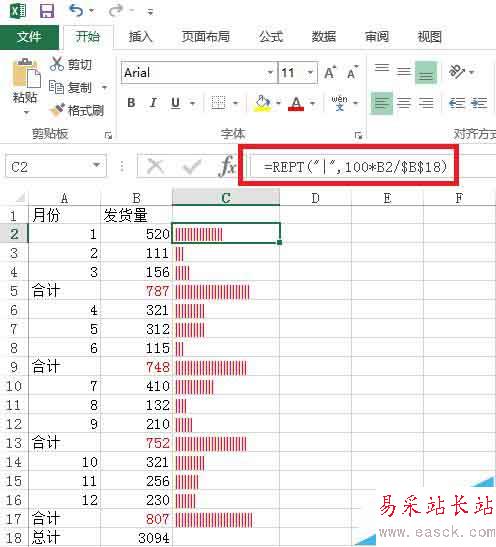Select column C header
Screen dimensions: 496x547
click(x=226, y=197)
